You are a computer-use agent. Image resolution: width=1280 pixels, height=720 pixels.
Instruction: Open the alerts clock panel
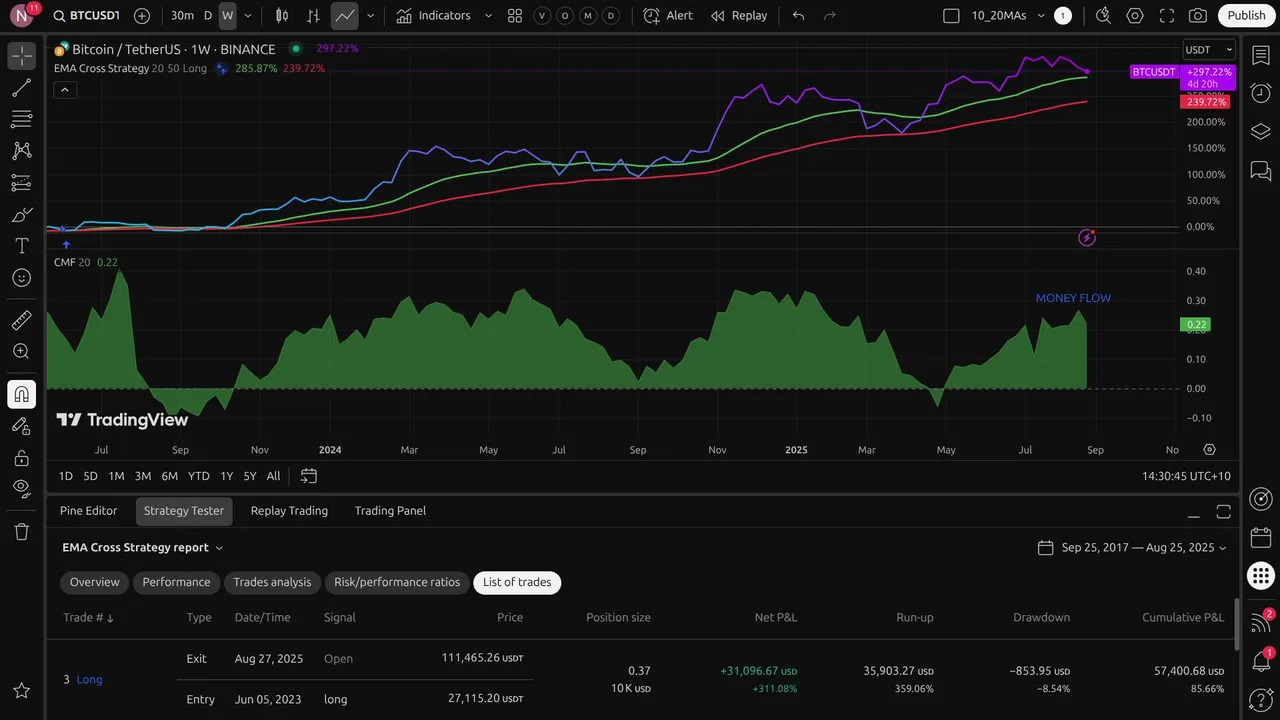coord(1260,94)
